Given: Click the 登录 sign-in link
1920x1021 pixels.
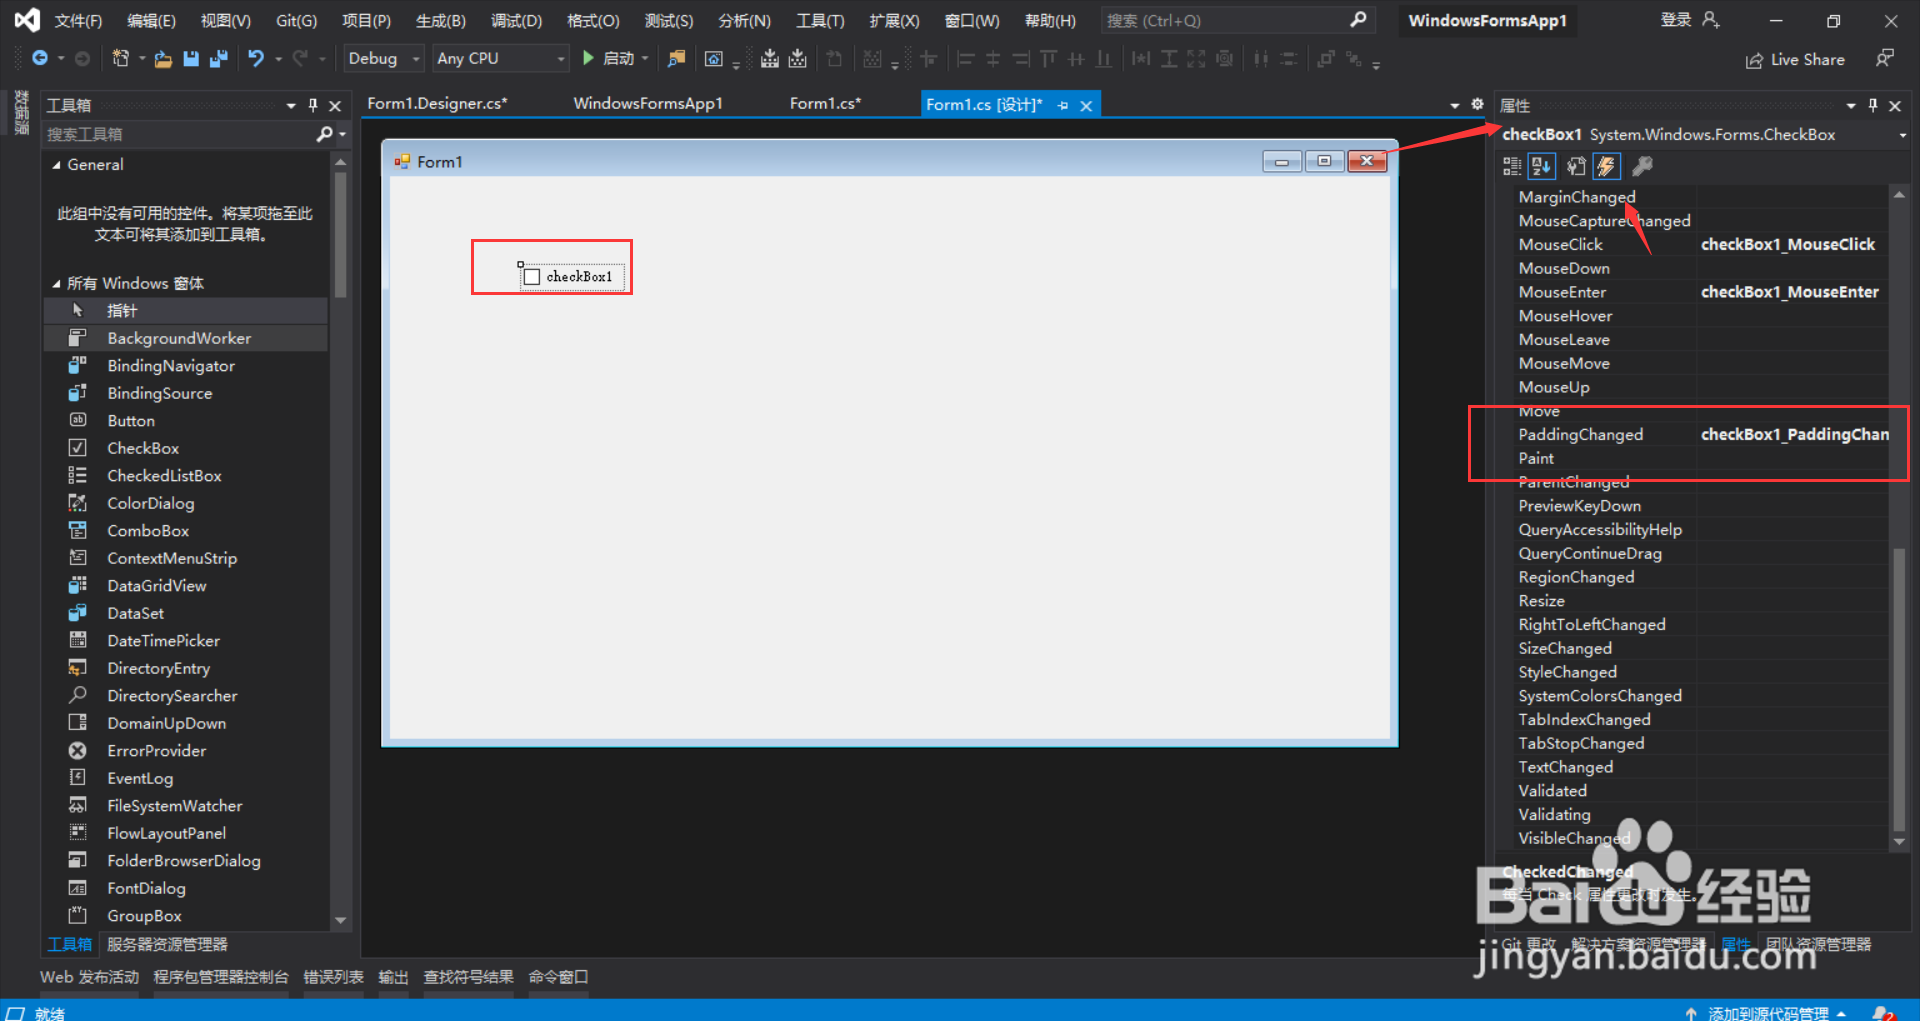Looking at the screenshot, I should coord(1675,20).
